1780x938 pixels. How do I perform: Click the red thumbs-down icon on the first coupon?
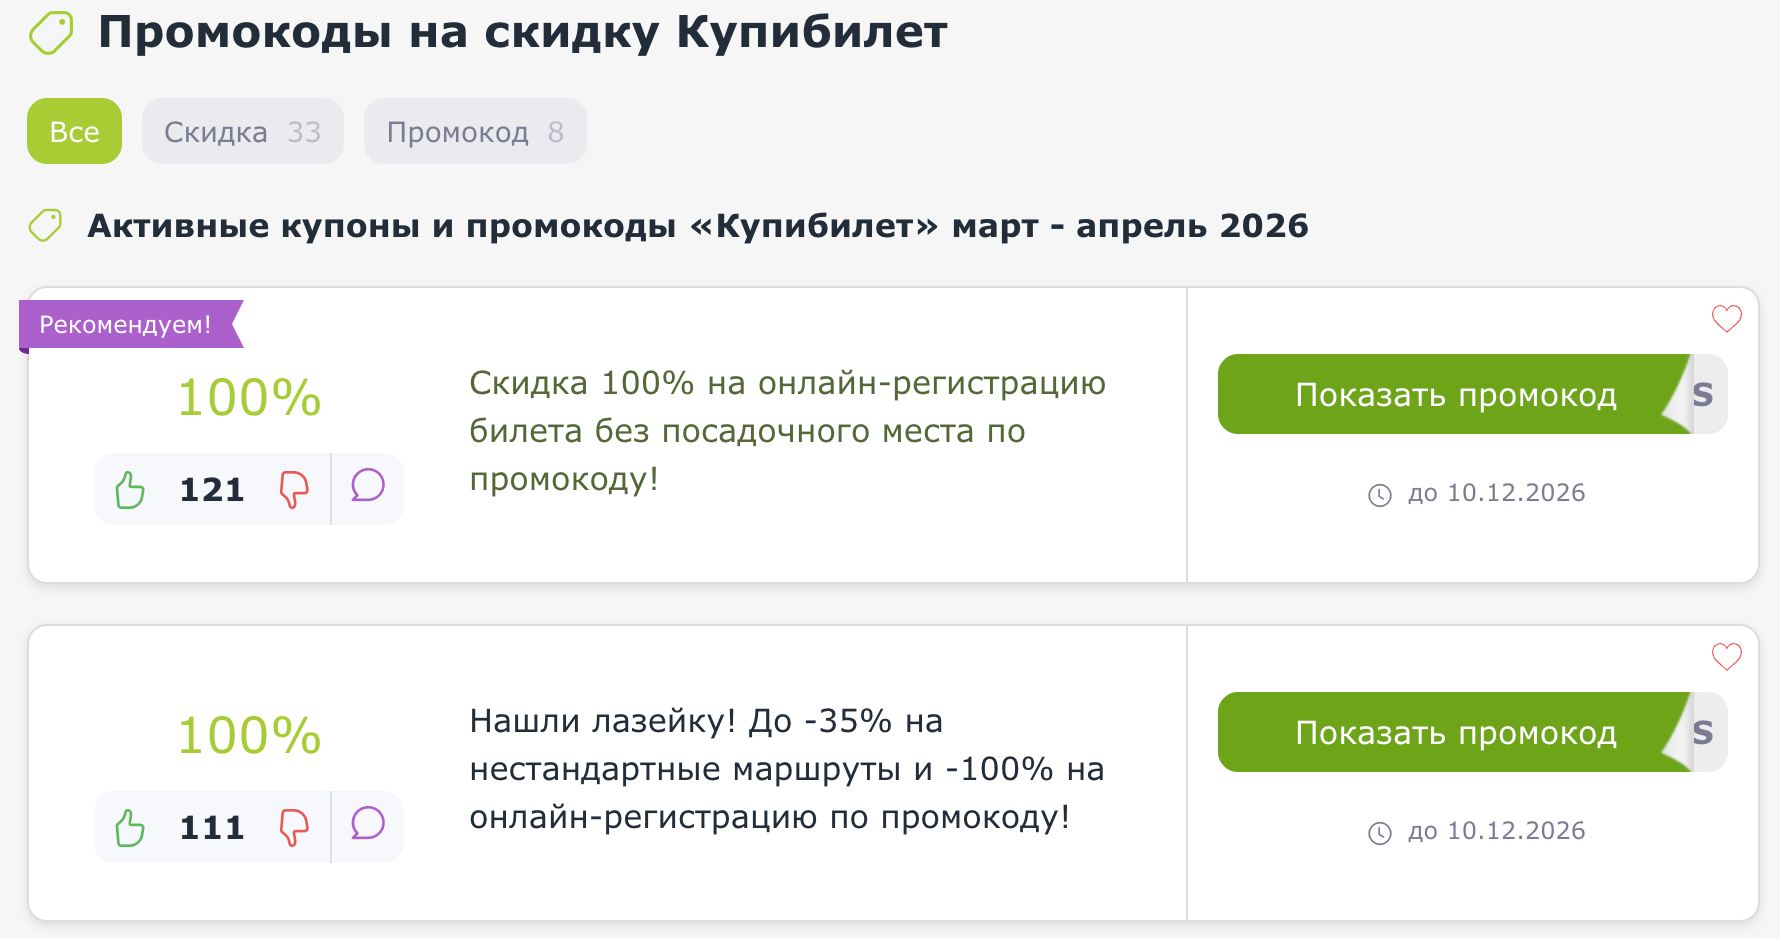[294, 489]
